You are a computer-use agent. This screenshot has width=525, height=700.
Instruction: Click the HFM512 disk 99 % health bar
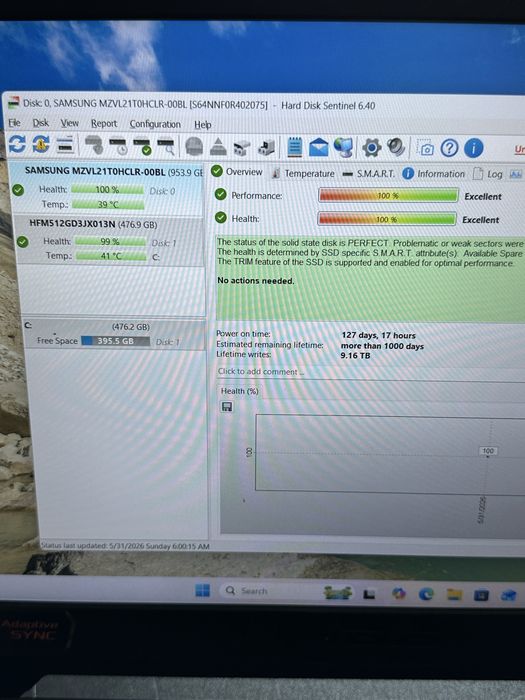pyautogui.click(x=110, y=242)
